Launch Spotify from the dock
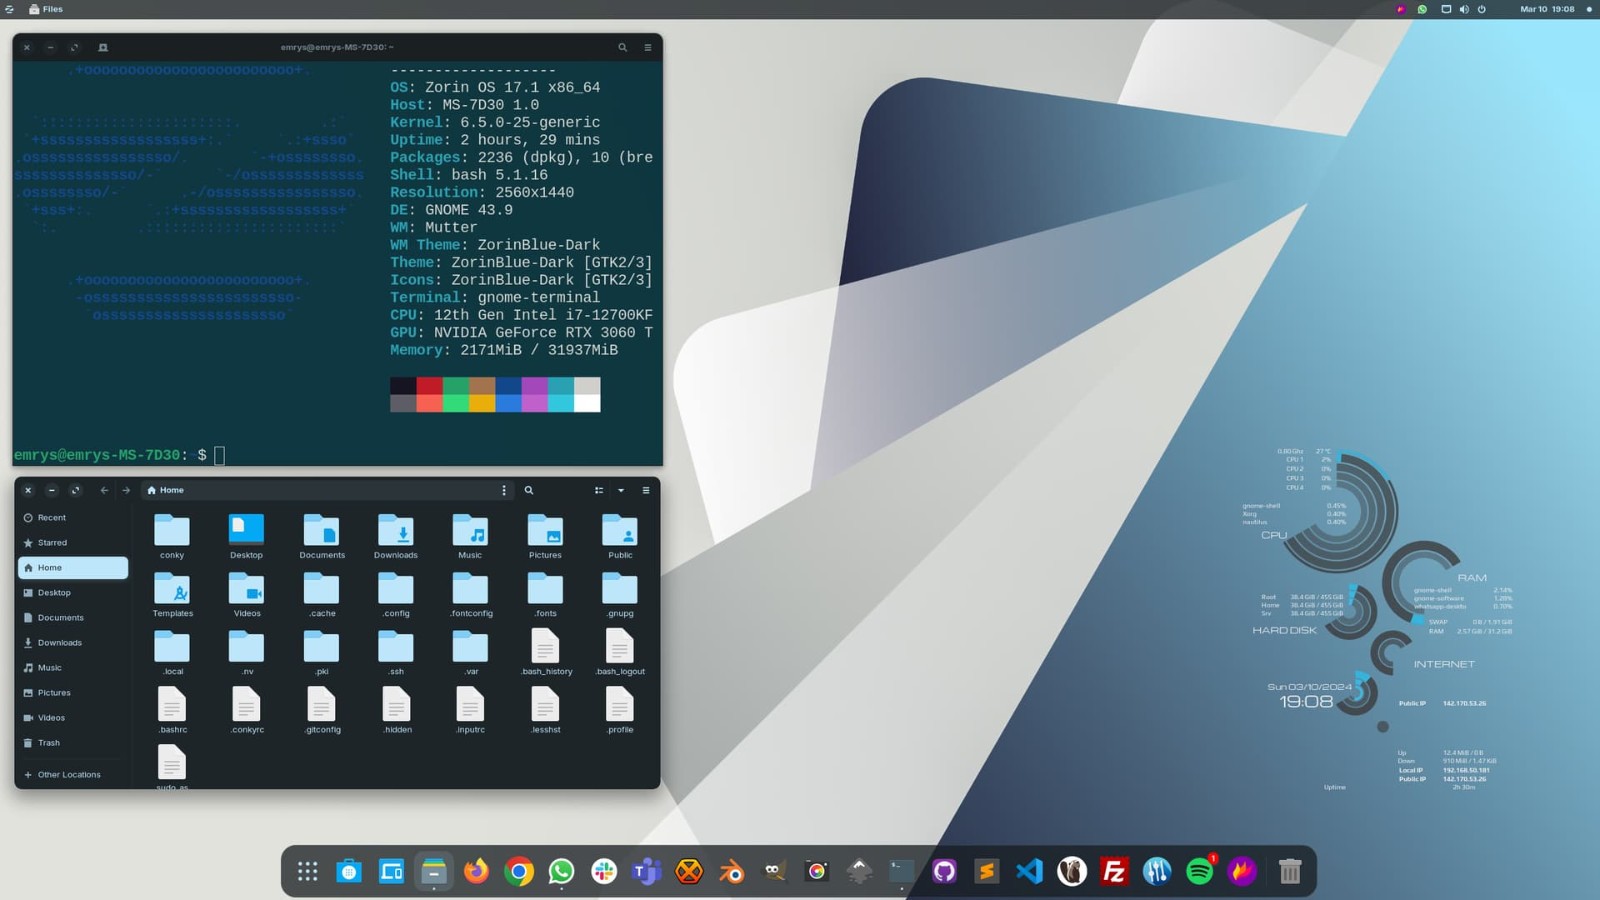 click(1199, 872)
